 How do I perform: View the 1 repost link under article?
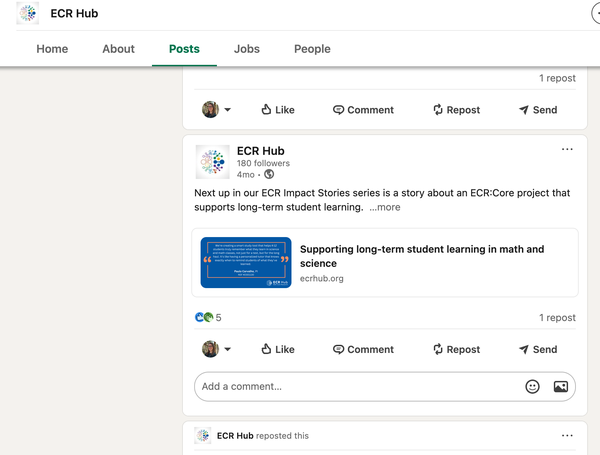(x=557, y=318)
